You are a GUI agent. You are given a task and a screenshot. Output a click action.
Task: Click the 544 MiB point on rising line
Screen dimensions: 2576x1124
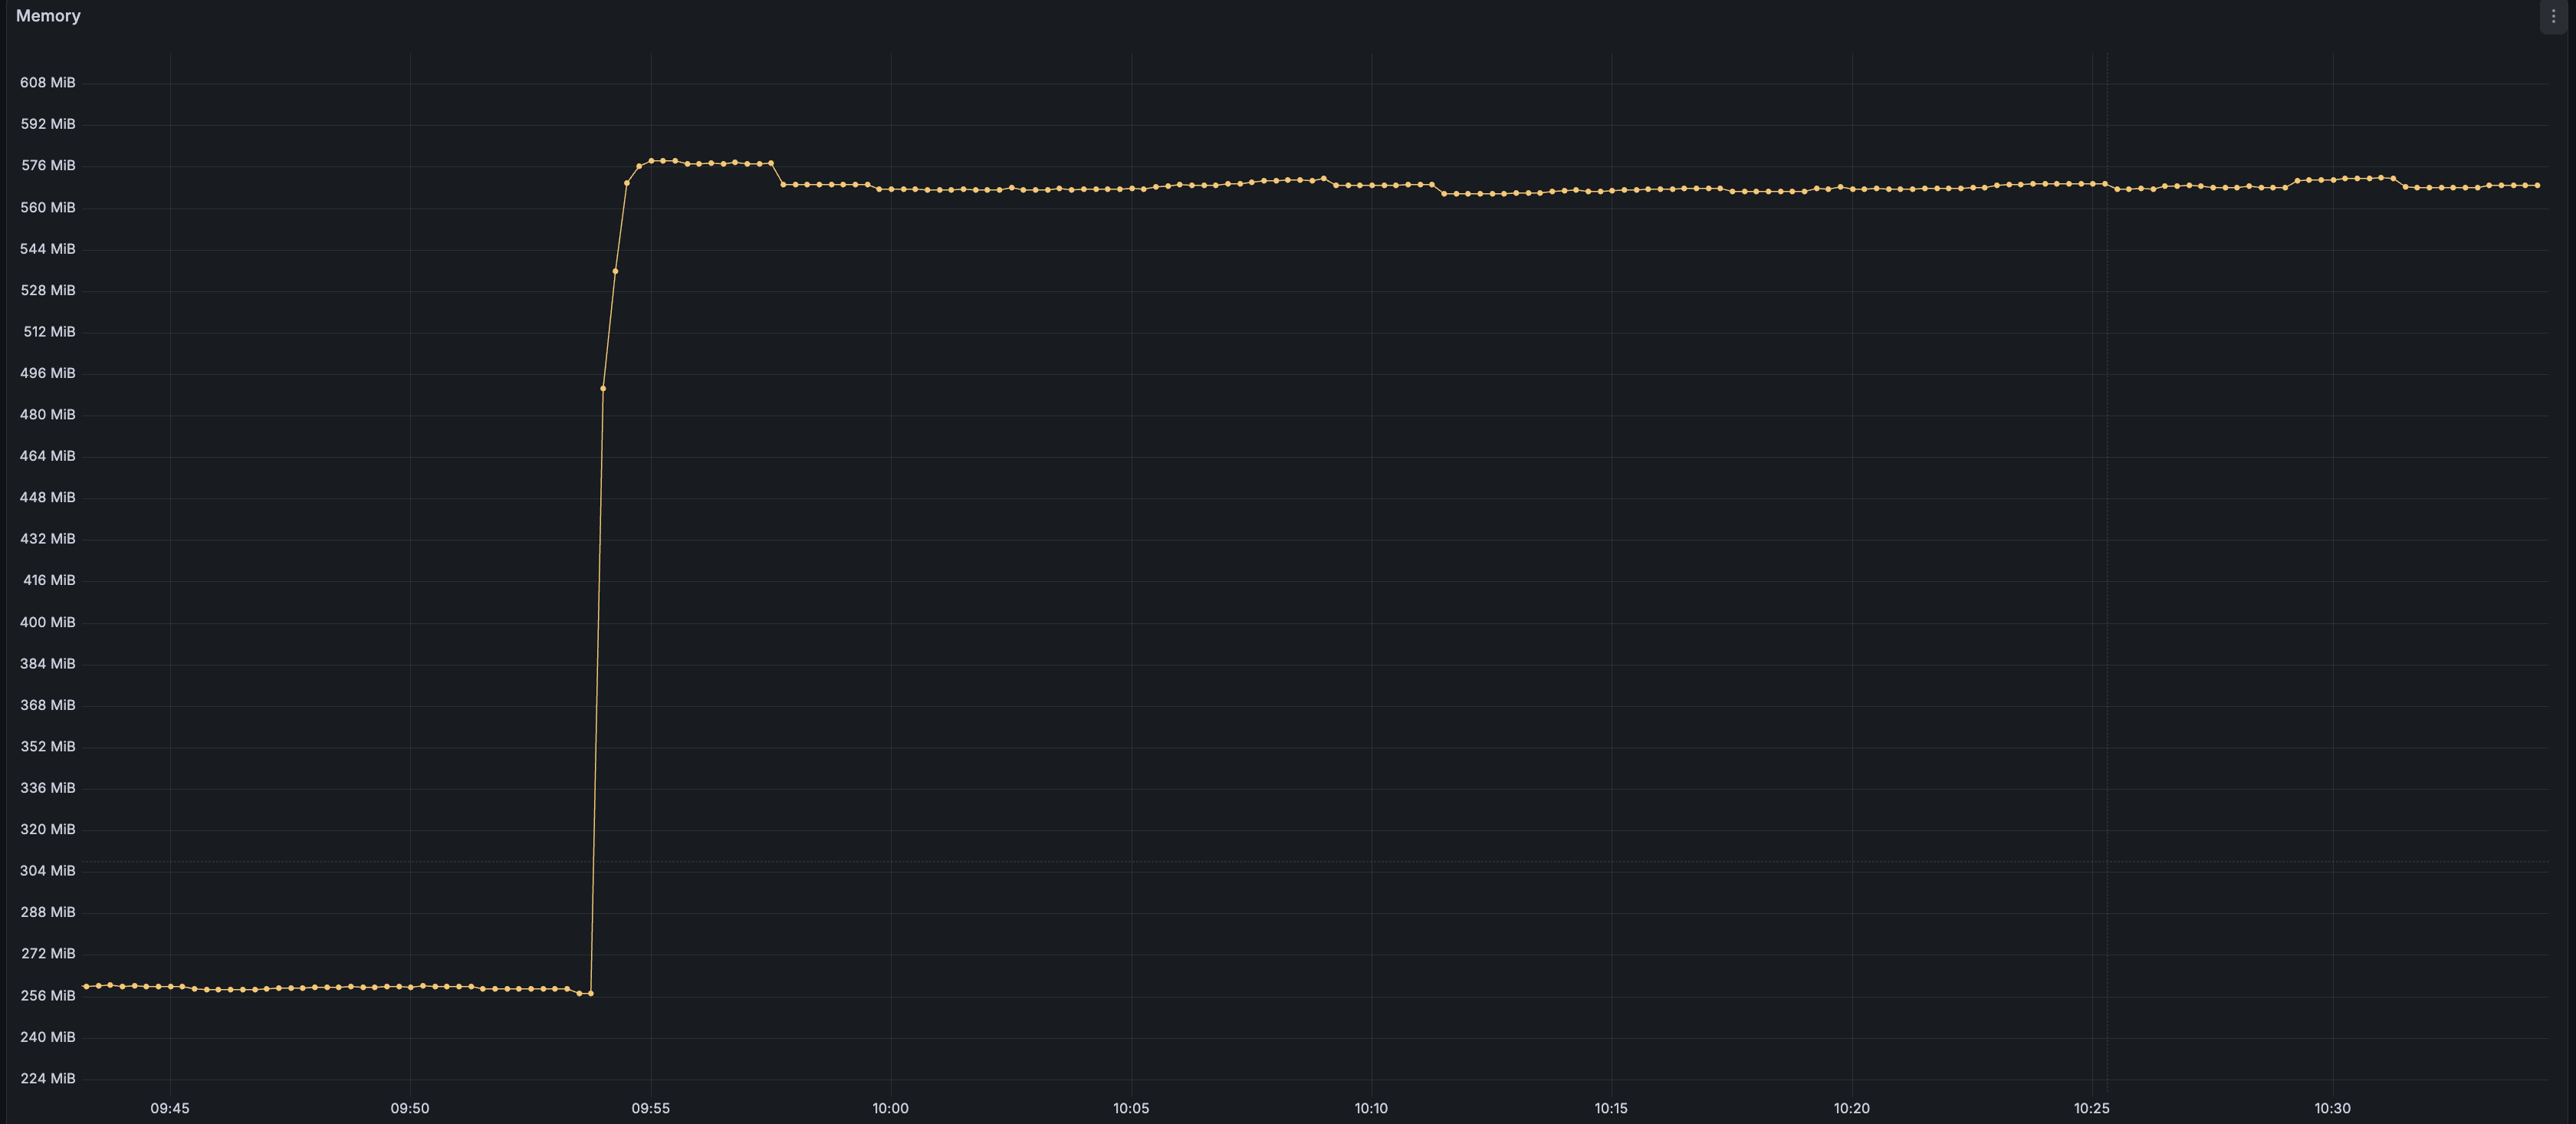(615, 271)
